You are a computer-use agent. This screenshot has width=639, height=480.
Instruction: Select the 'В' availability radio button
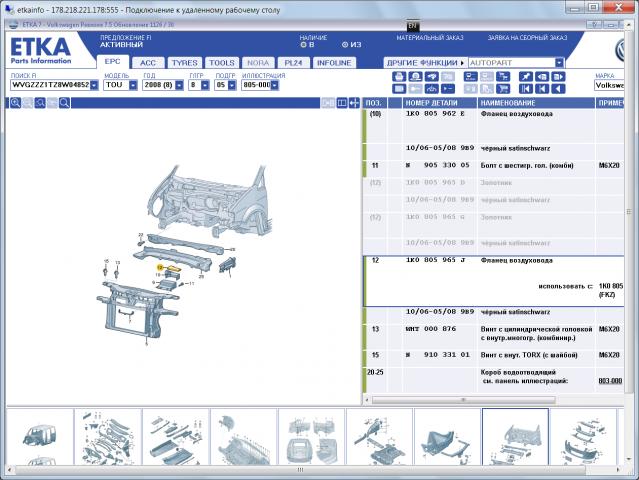[303, 45]
